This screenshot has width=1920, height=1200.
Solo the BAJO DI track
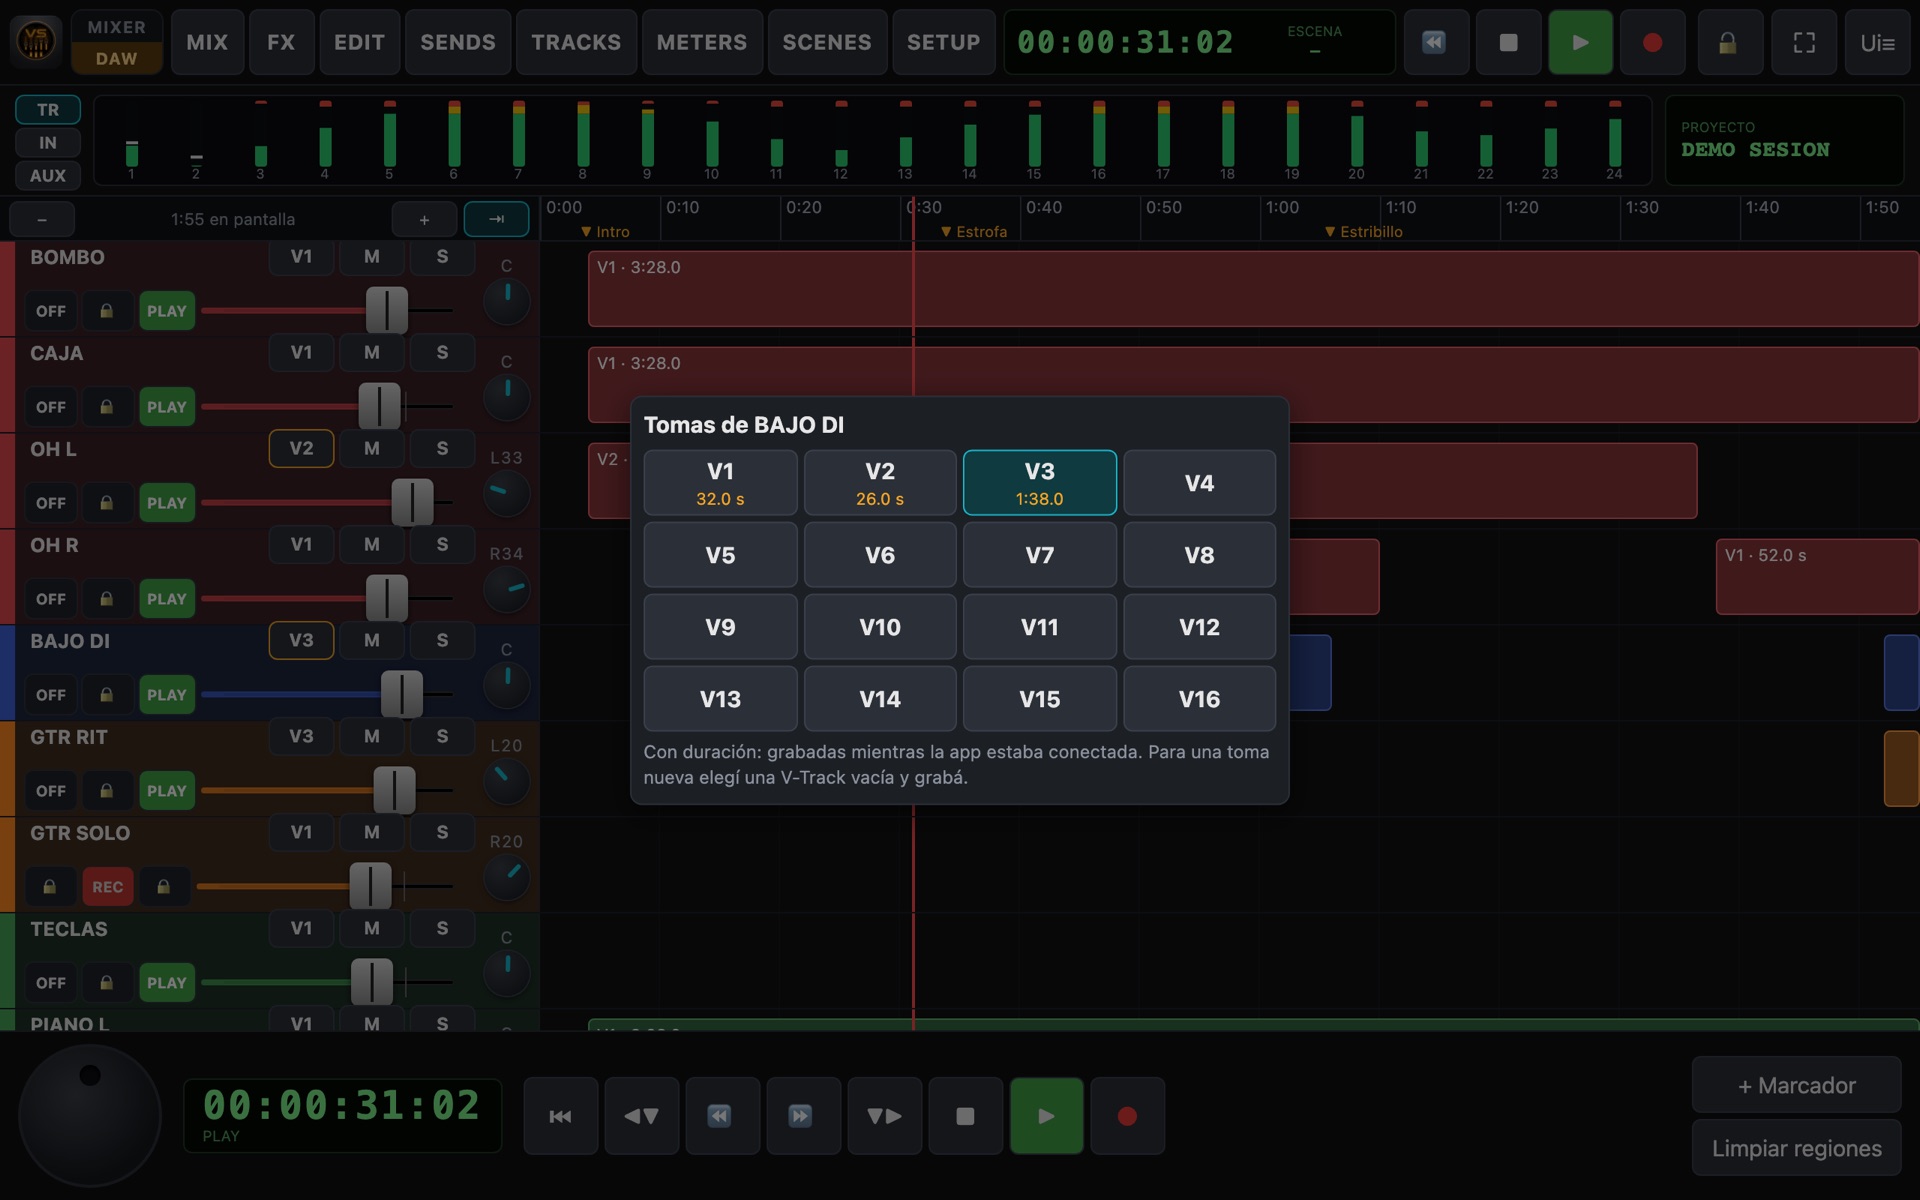tap(442, 641)
